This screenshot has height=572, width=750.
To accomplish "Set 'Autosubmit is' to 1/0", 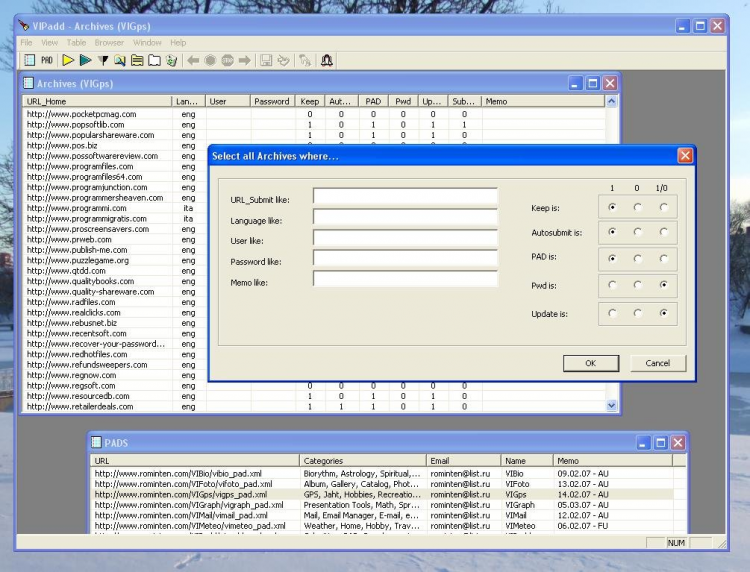I will 663,232.
